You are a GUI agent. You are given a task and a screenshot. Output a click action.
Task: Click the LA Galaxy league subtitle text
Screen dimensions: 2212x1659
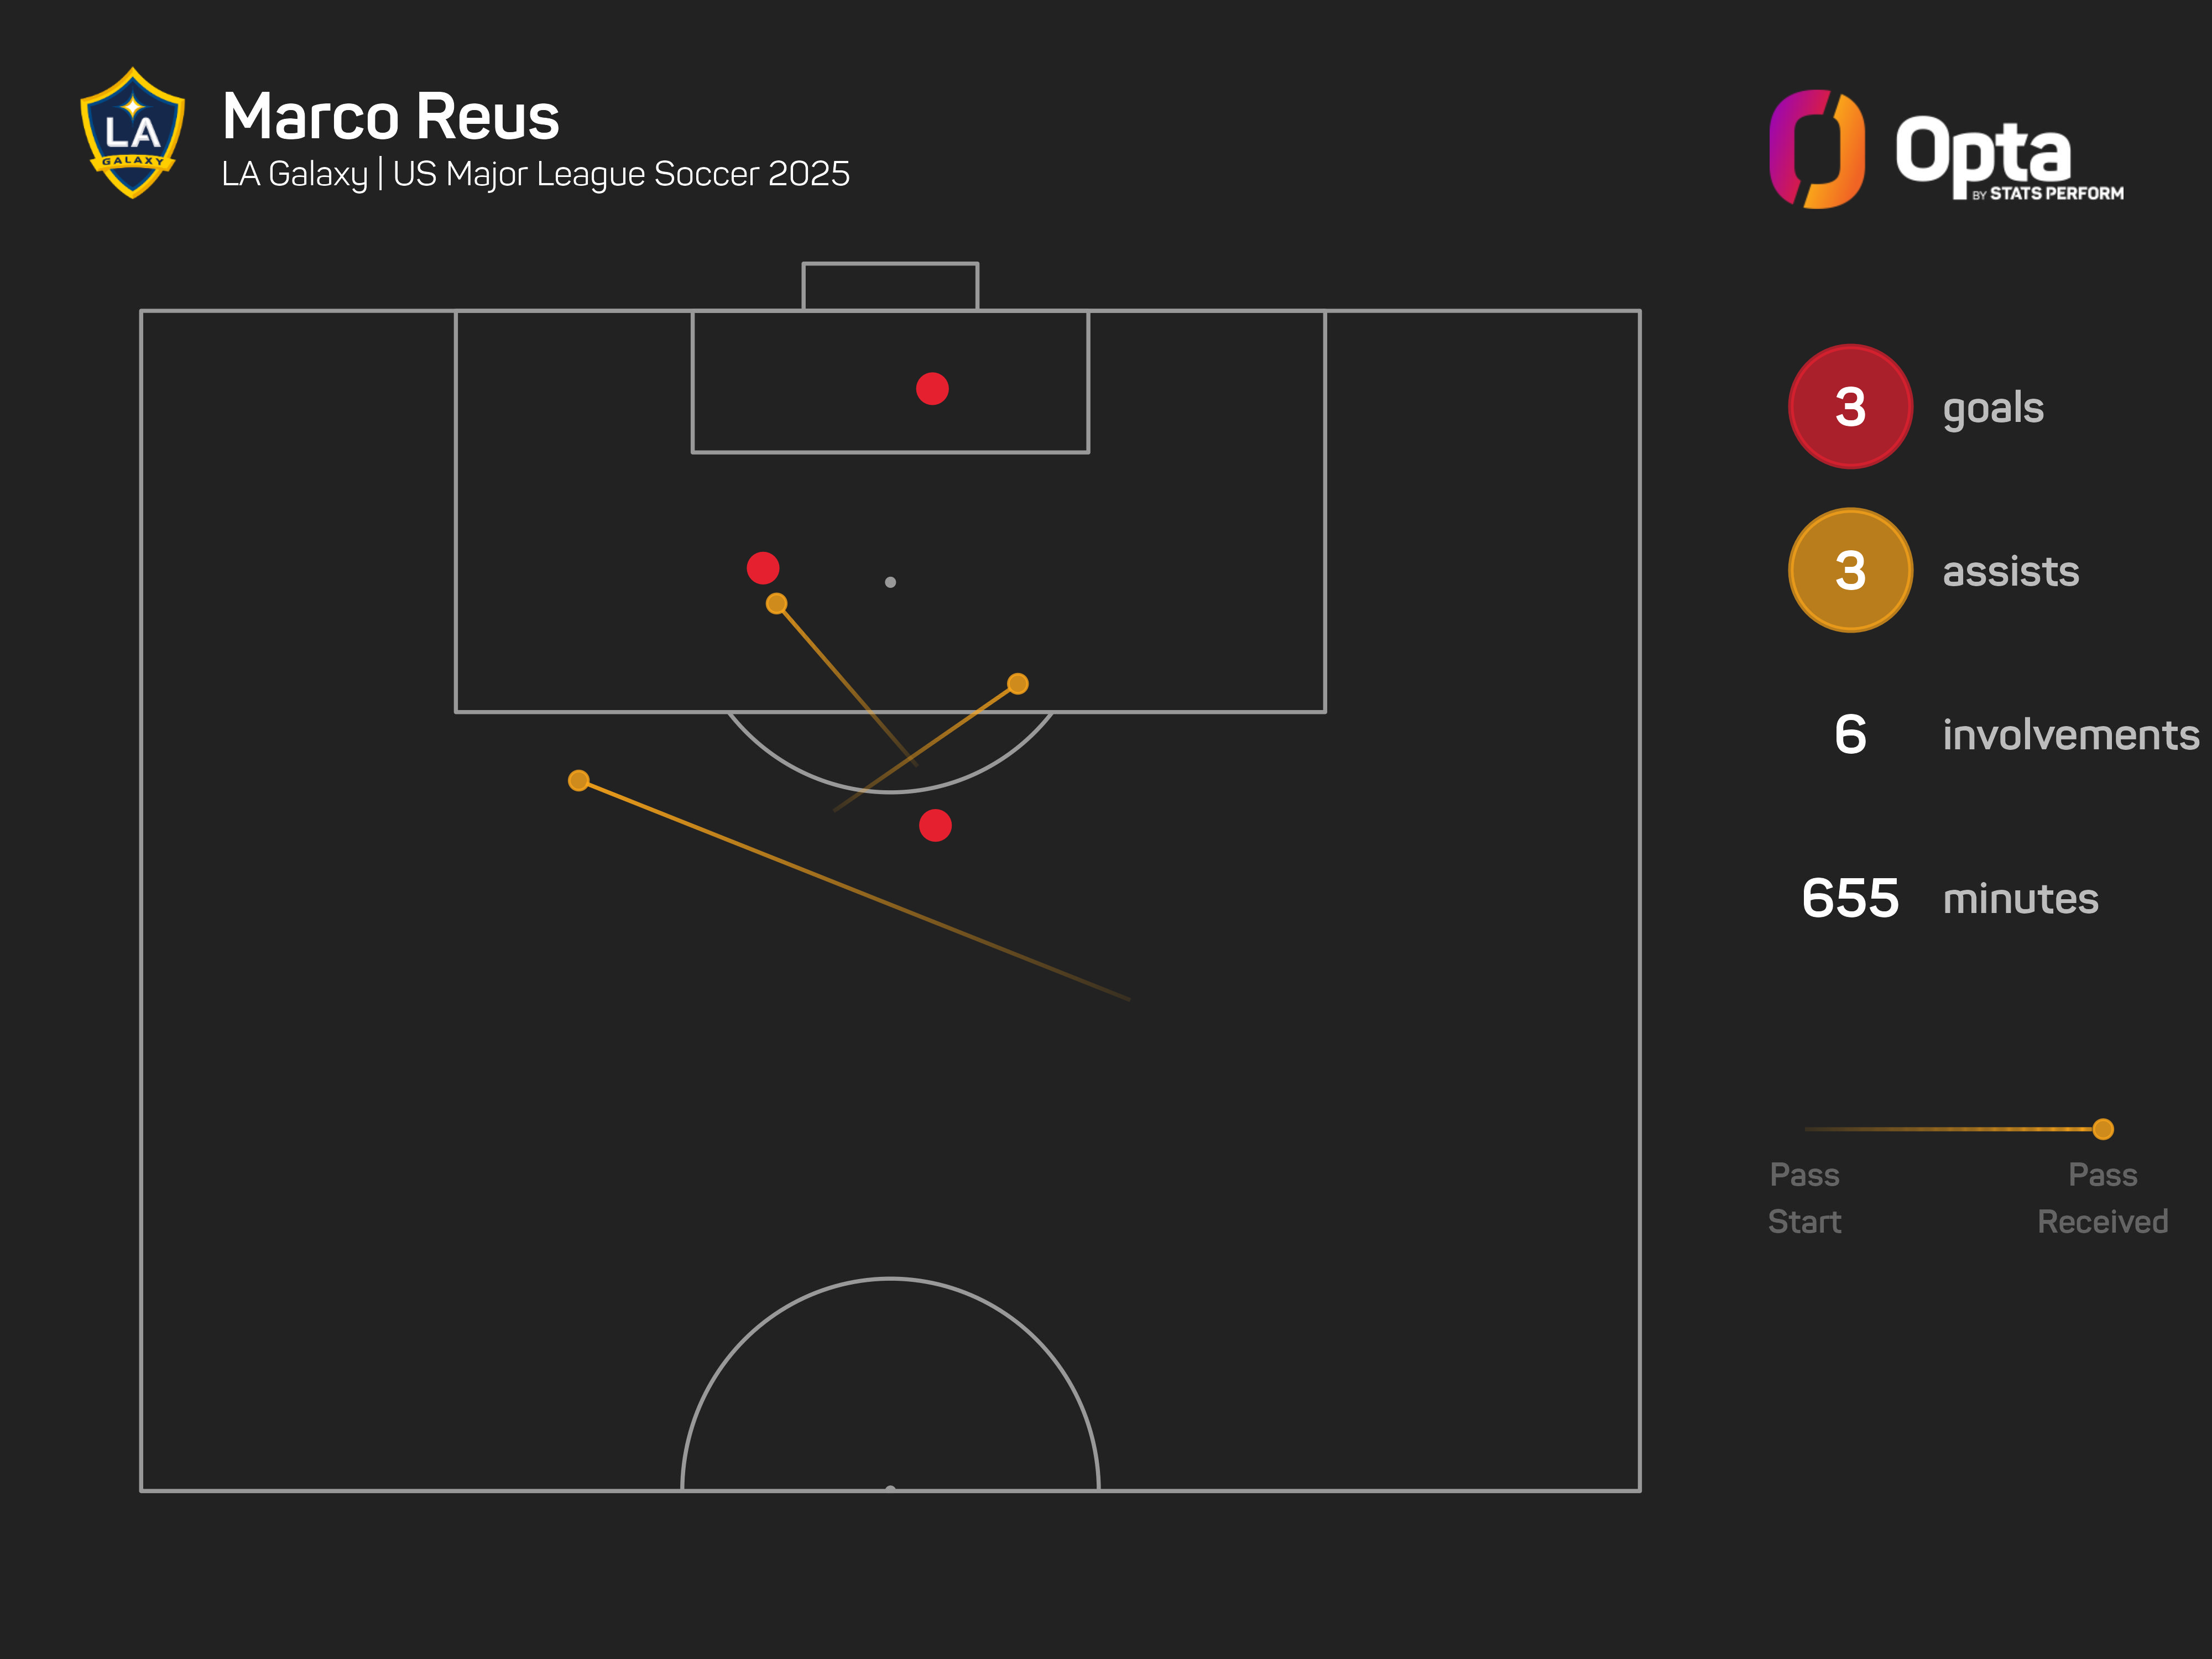tap(535, 174)
